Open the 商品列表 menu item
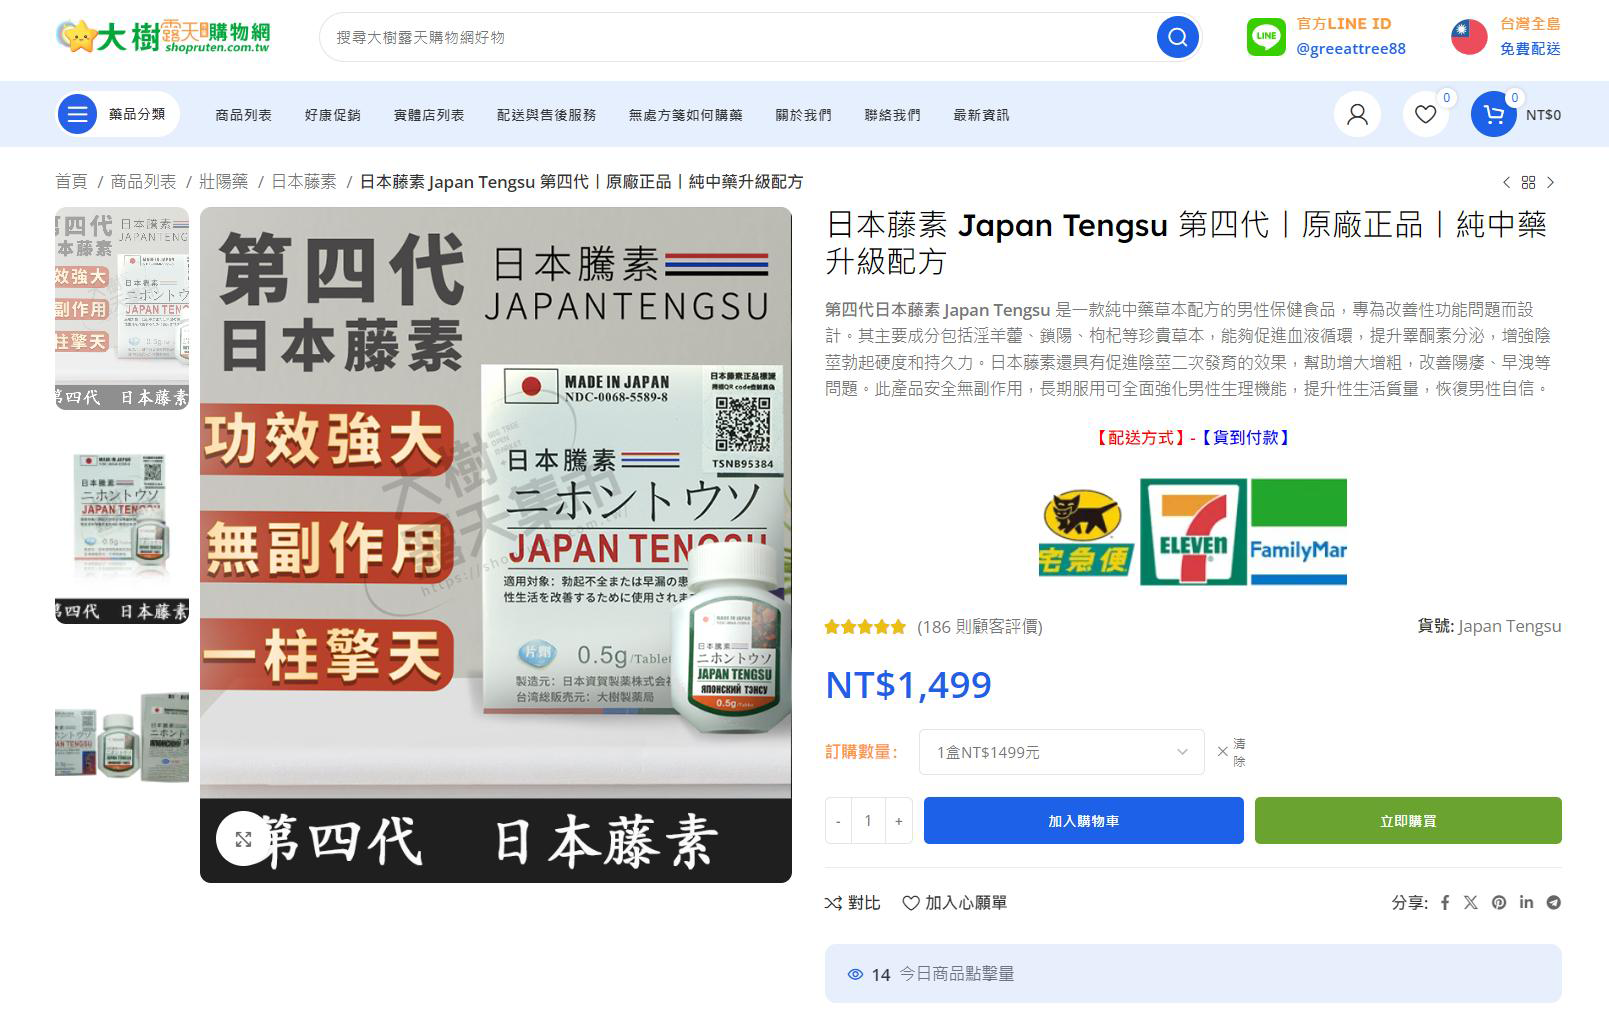This screenshot has height=1015, width=1609. point(243,115)
